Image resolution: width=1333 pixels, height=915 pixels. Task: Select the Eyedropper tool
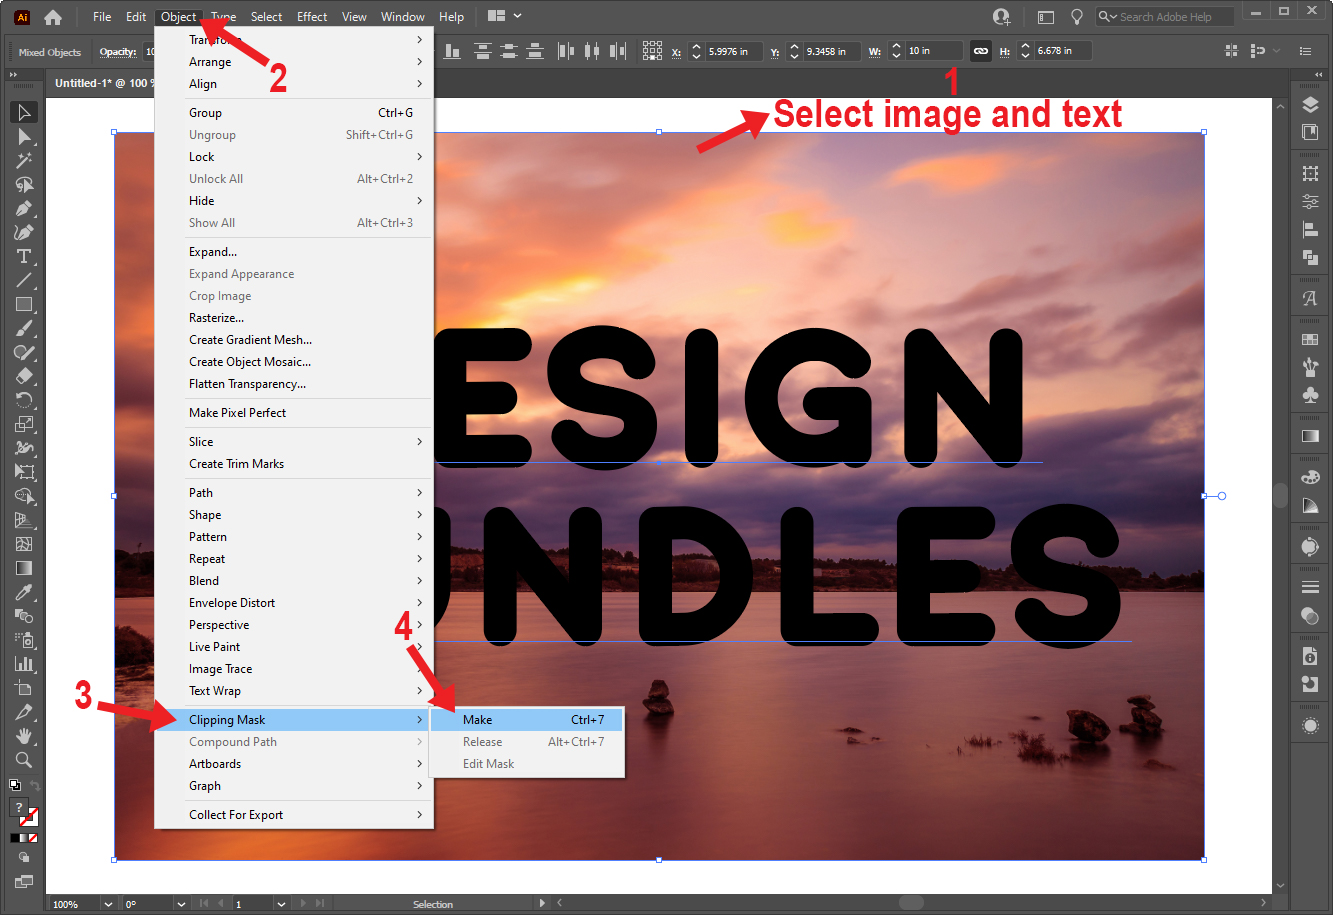click(24, 592)
